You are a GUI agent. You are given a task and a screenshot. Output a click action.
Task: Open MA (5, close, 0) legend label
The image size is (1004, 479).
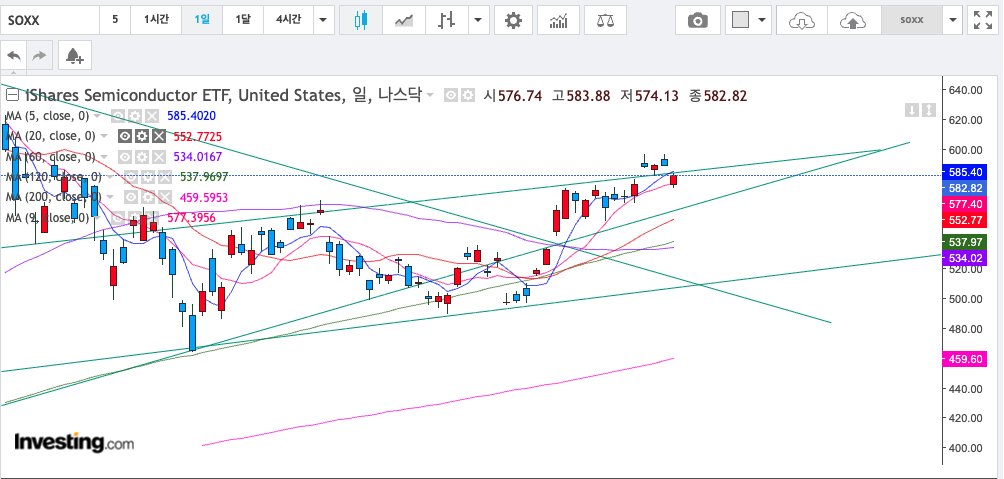[x=47, y=116]
